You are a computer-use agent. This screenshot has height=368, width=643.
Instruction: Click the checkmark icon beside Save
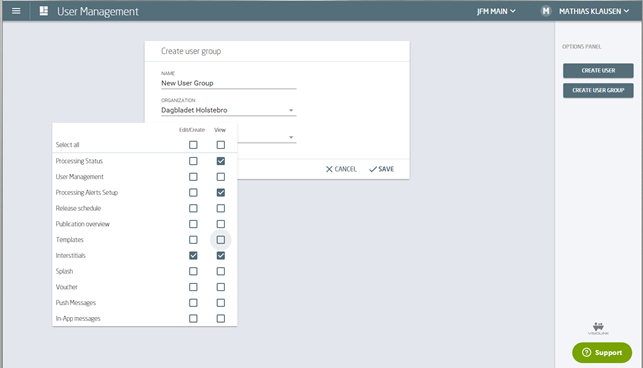pos(373,169)
